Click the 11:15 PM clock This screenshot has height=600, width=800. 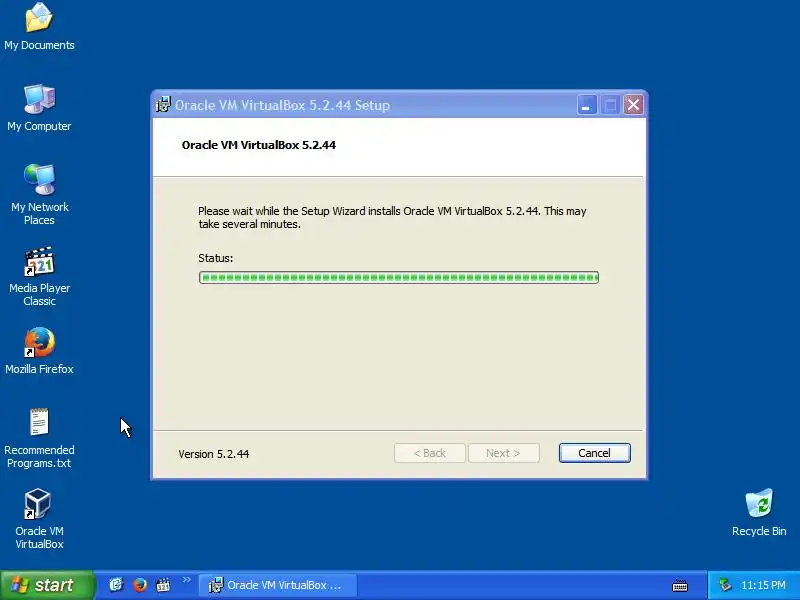coord(763,585)
